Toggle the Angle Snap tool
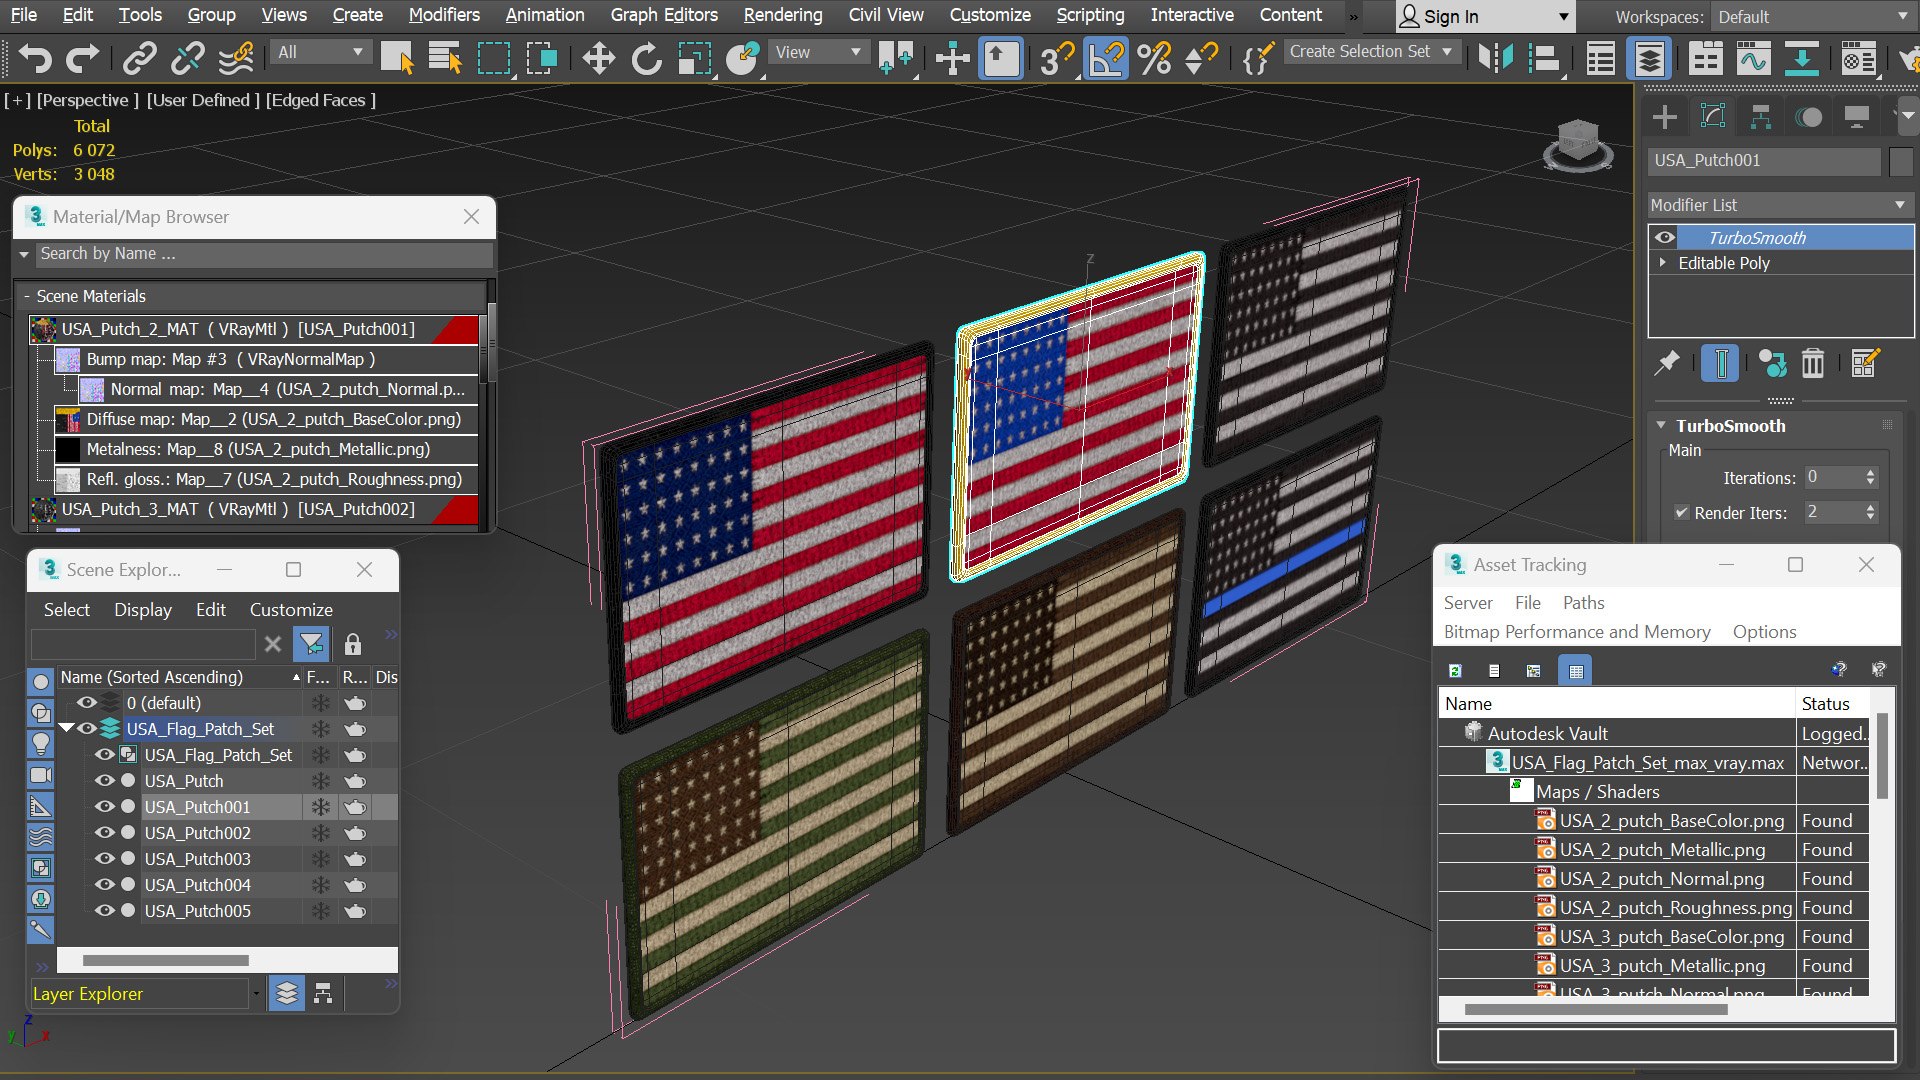 tap(1106, 59)
